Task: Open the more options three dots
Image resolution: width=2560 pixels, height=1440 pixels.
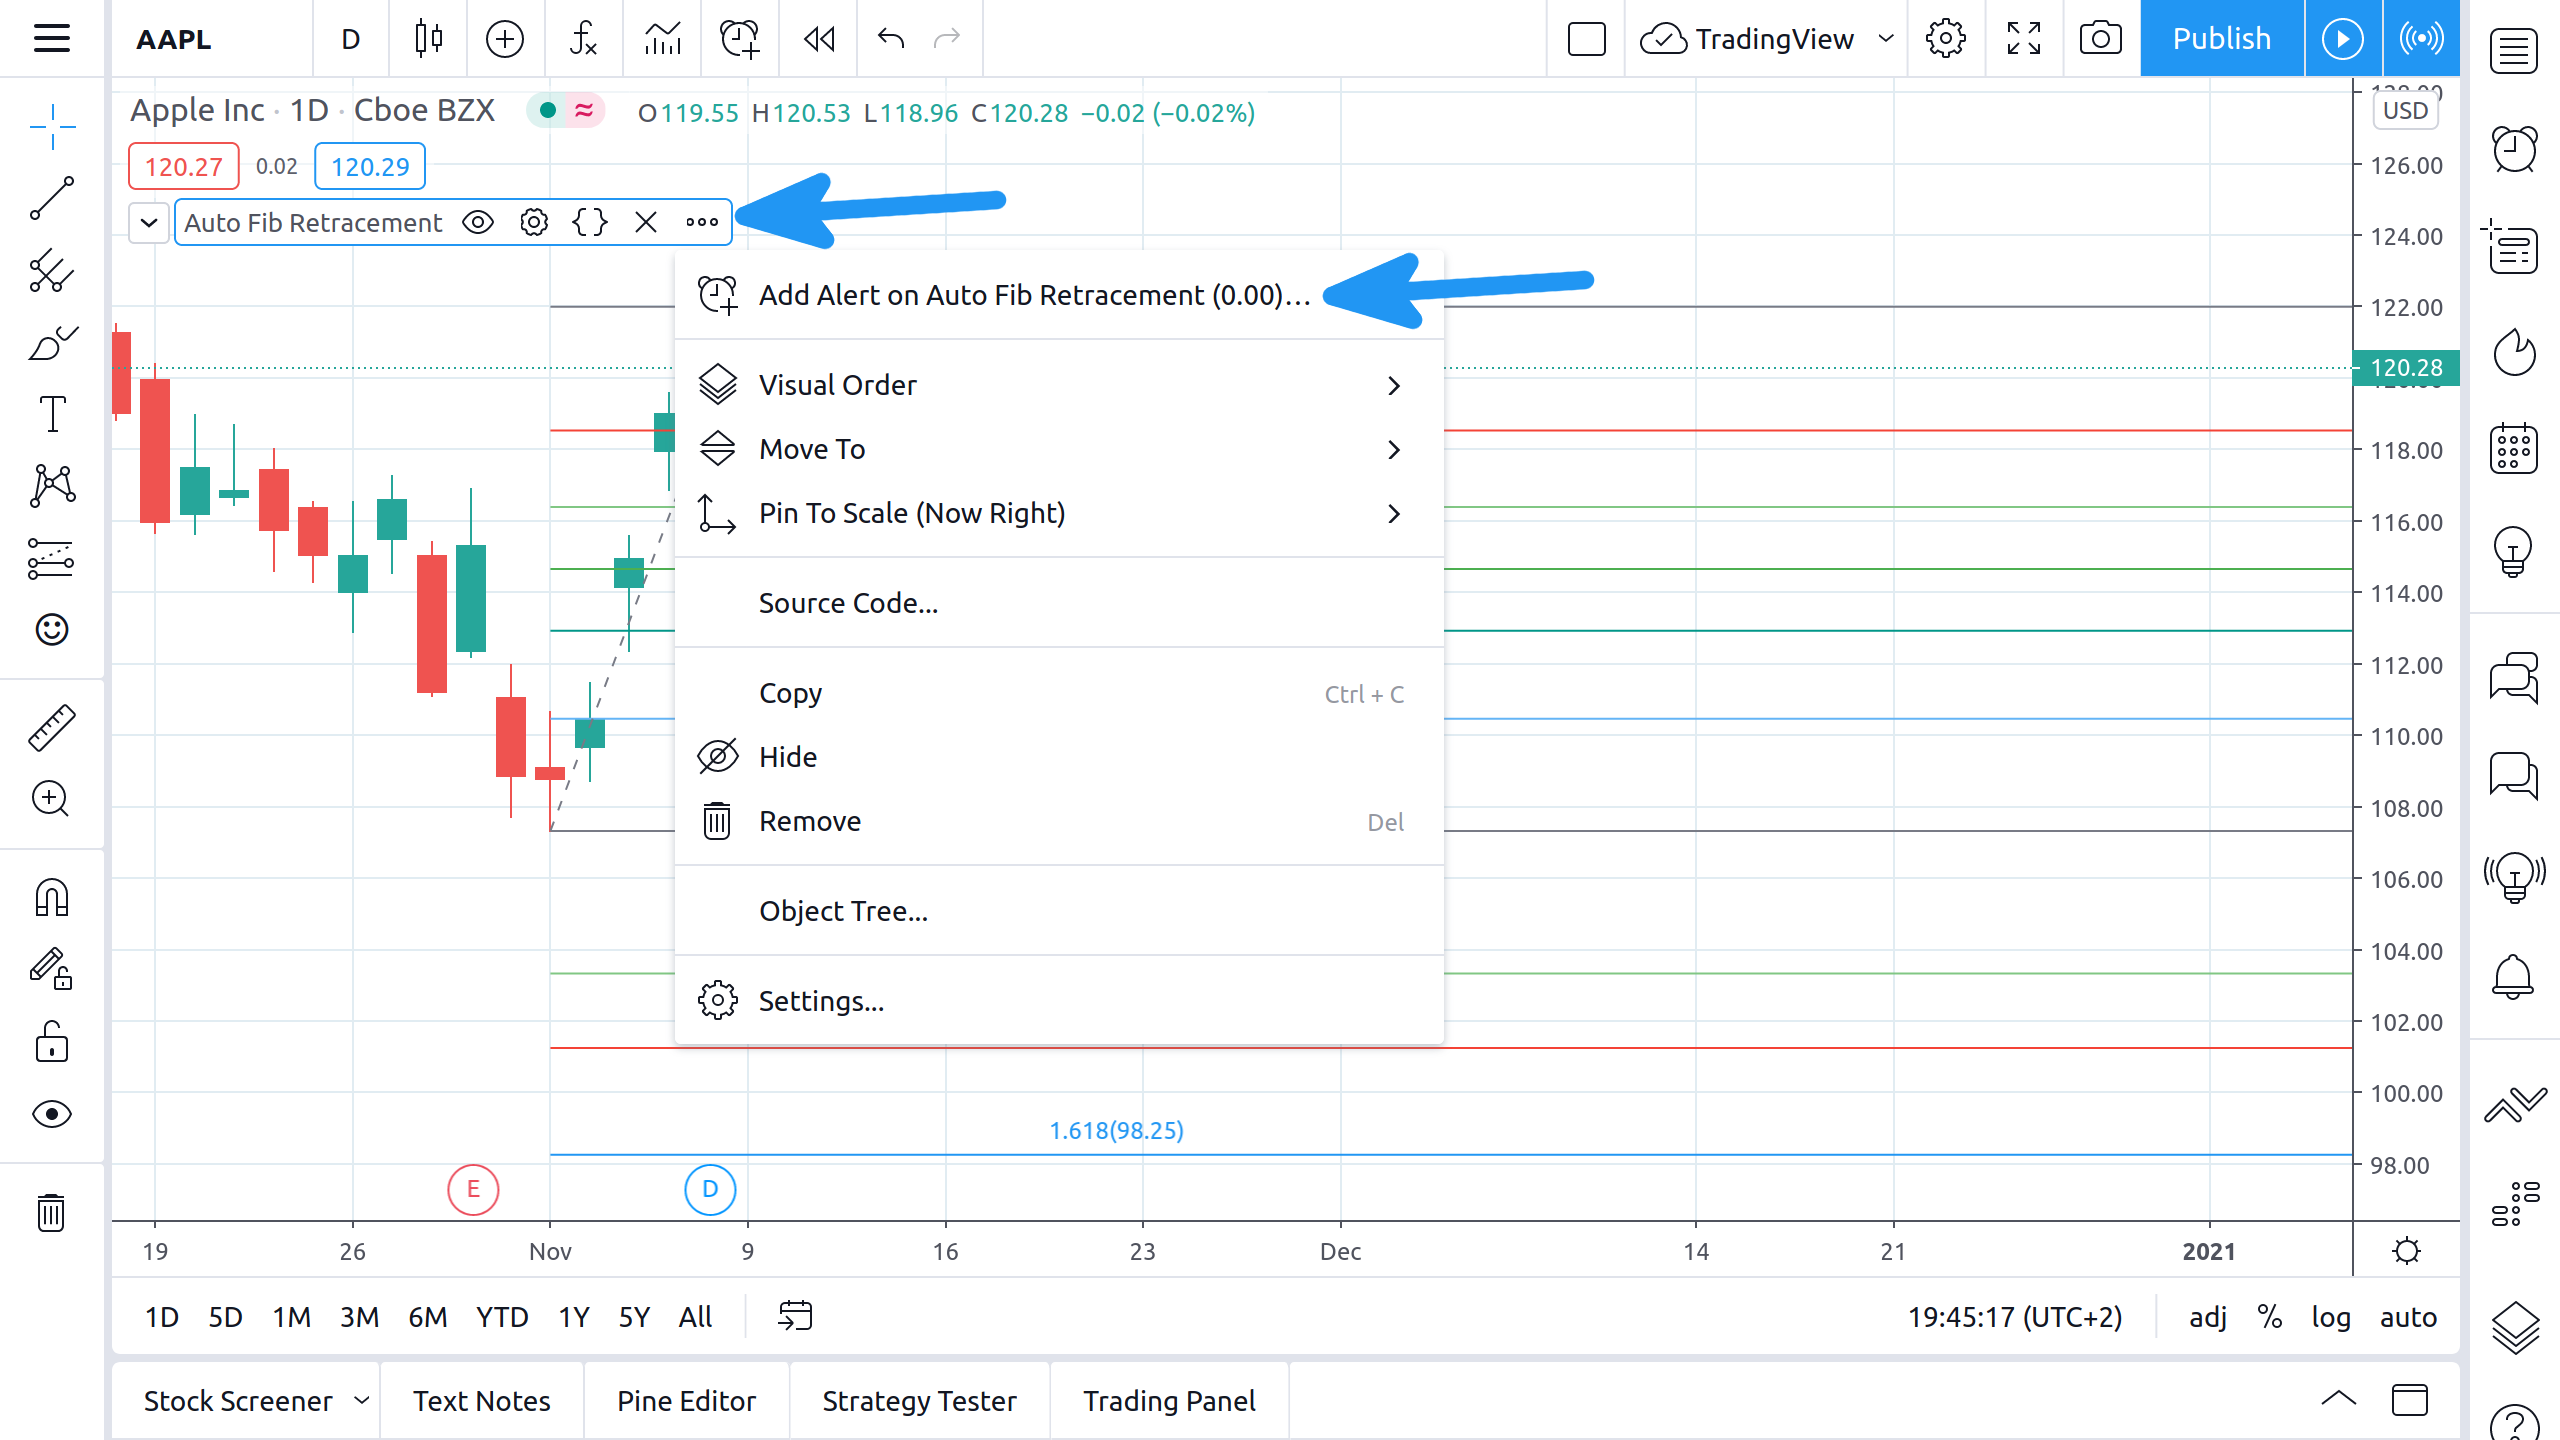Action: (702, 222)
